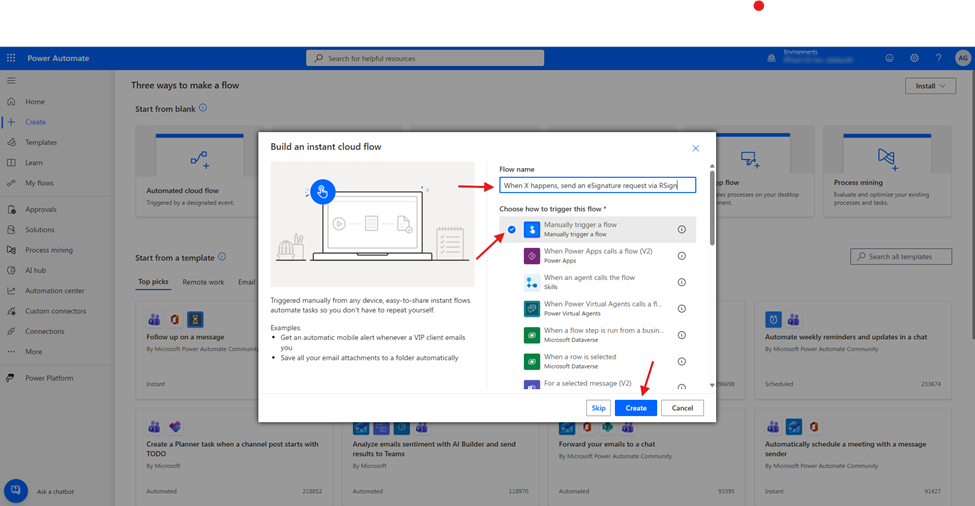This screenshot has height=506, width=975.
Task: Click the feedback smiley icon
Action: tap(889, 58)
